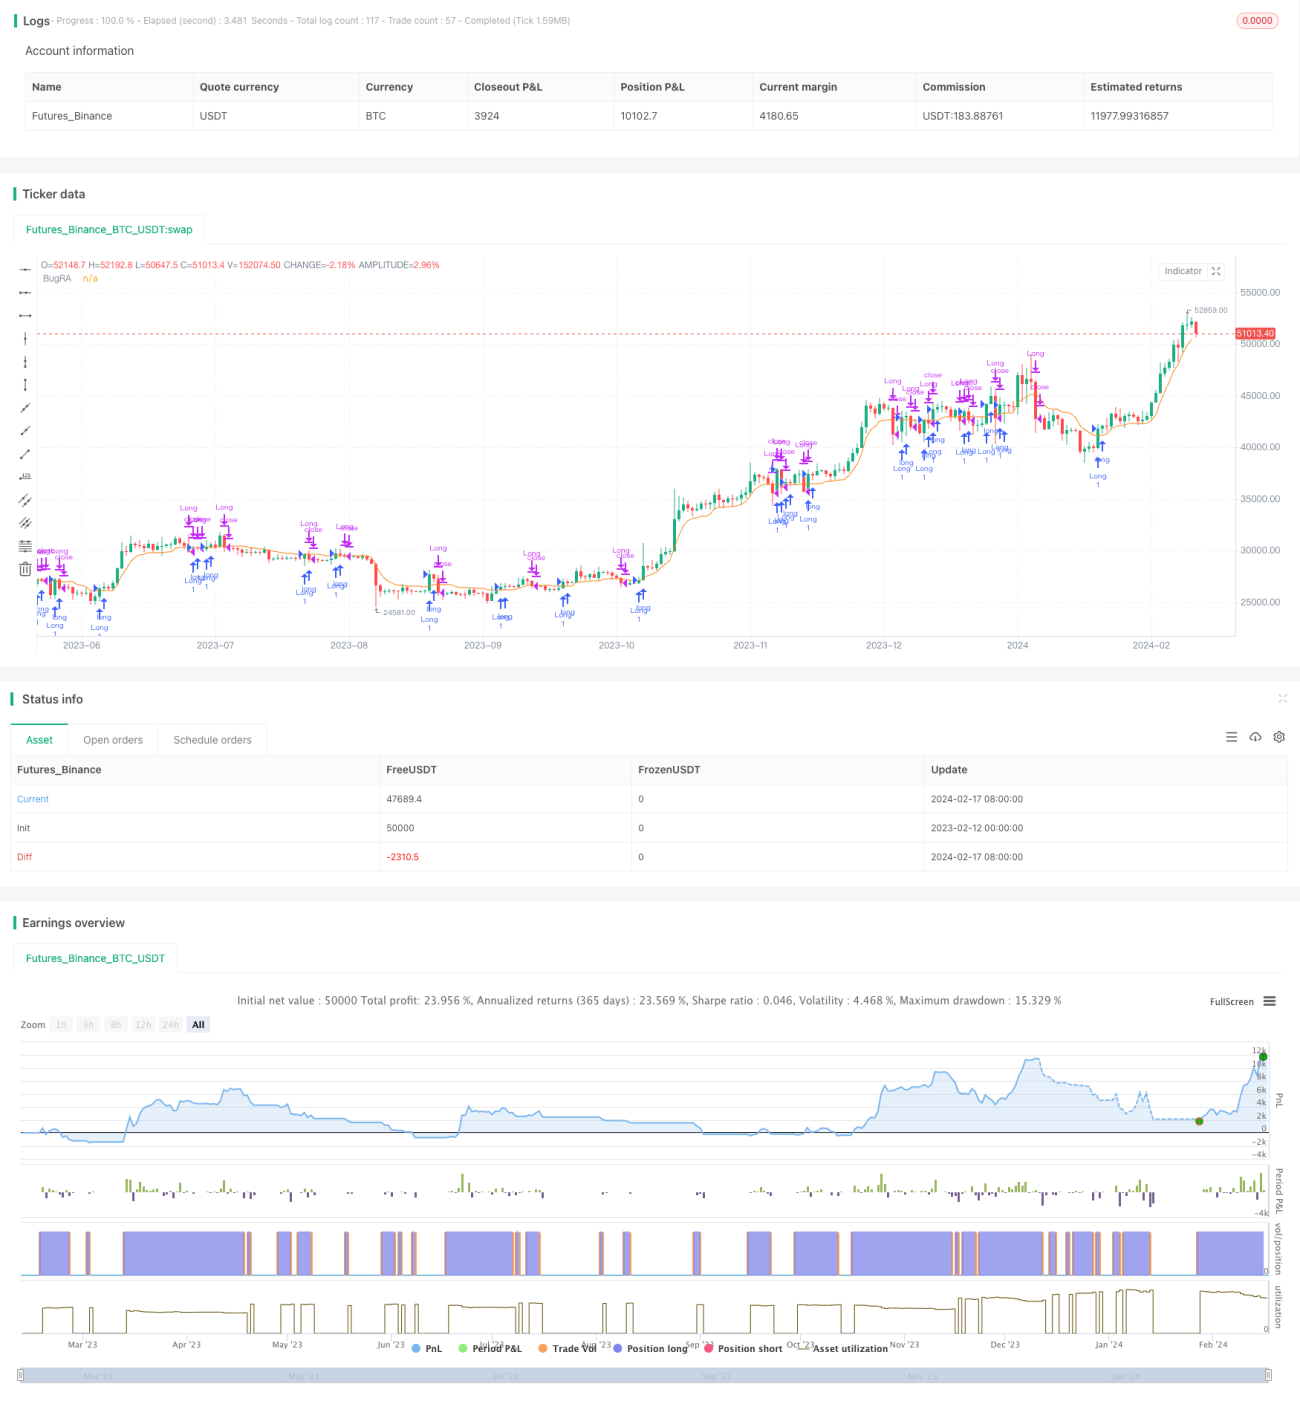
Task: Open the settings gear in Status info
Action: (x=1279, y=737)
